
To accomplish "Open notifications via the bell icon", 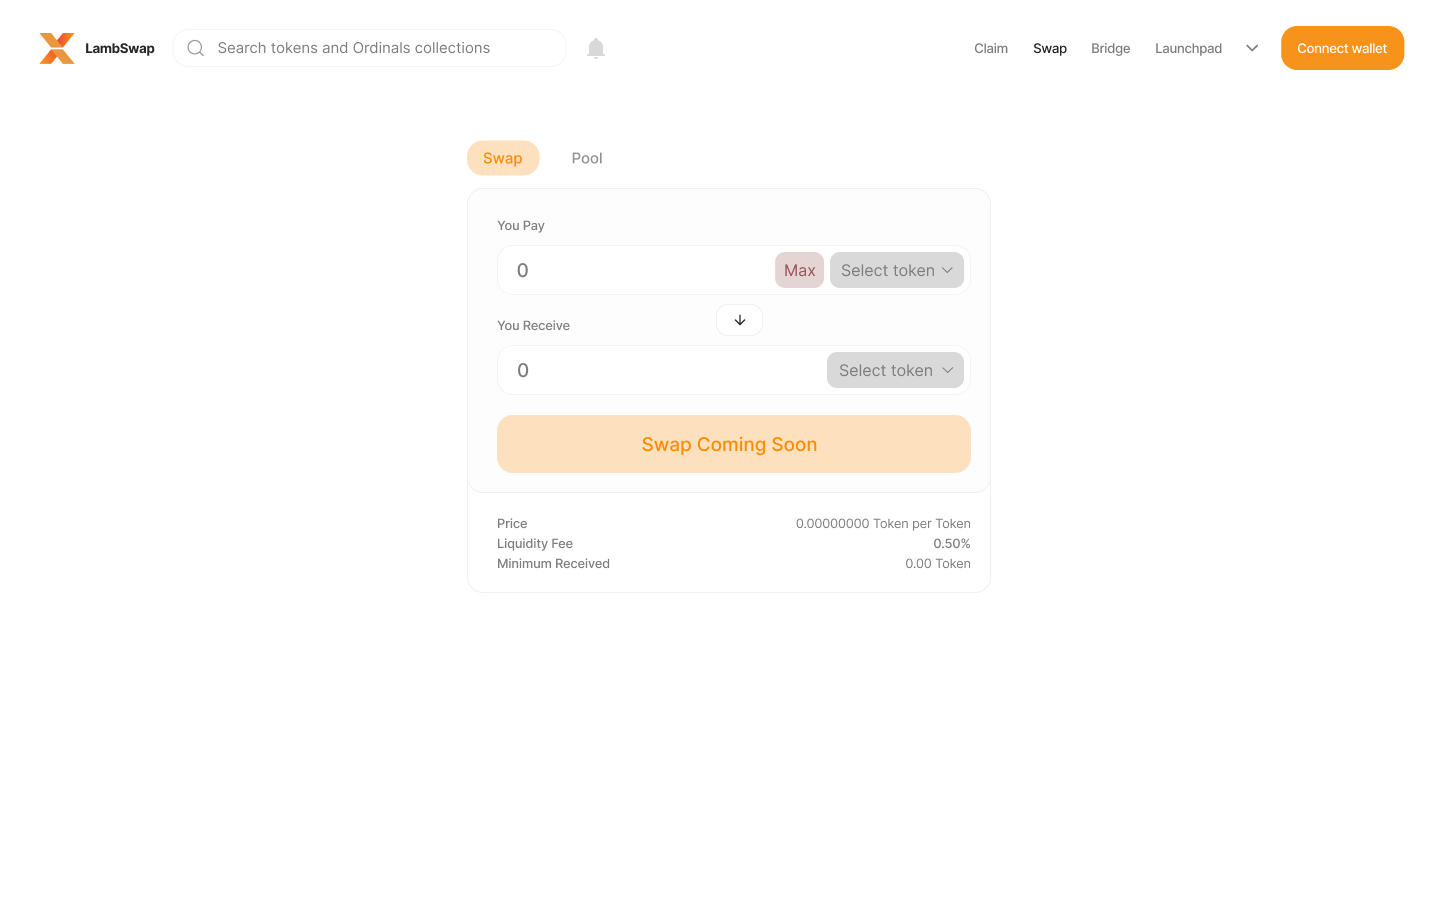I will tap(596, 48).
